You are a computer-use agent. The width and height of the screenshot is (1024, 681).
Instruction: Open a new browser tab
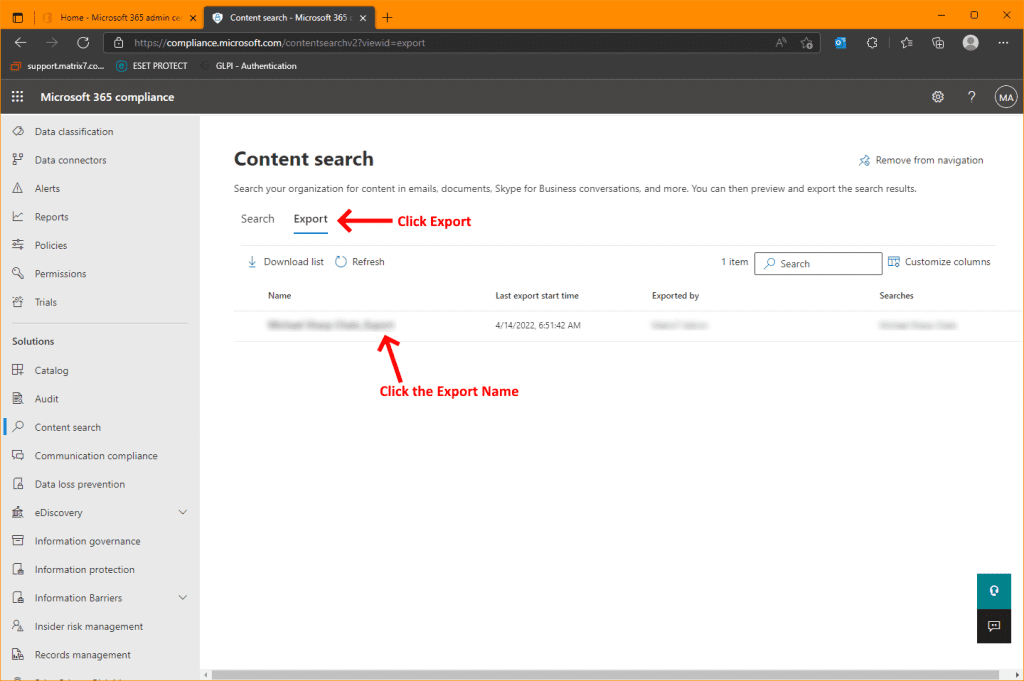click(387, 18)
